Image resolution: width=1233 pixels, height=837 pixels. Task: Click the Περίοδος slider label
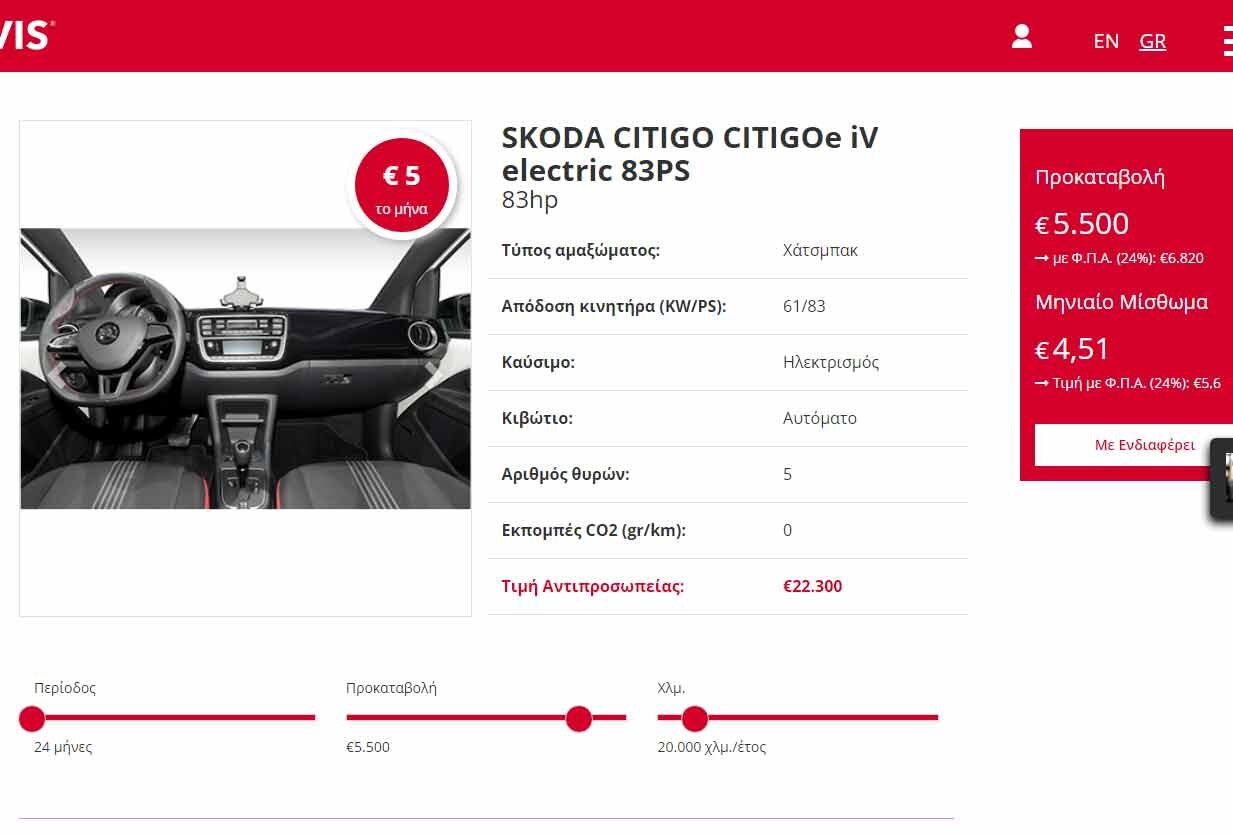pos(65,688)
